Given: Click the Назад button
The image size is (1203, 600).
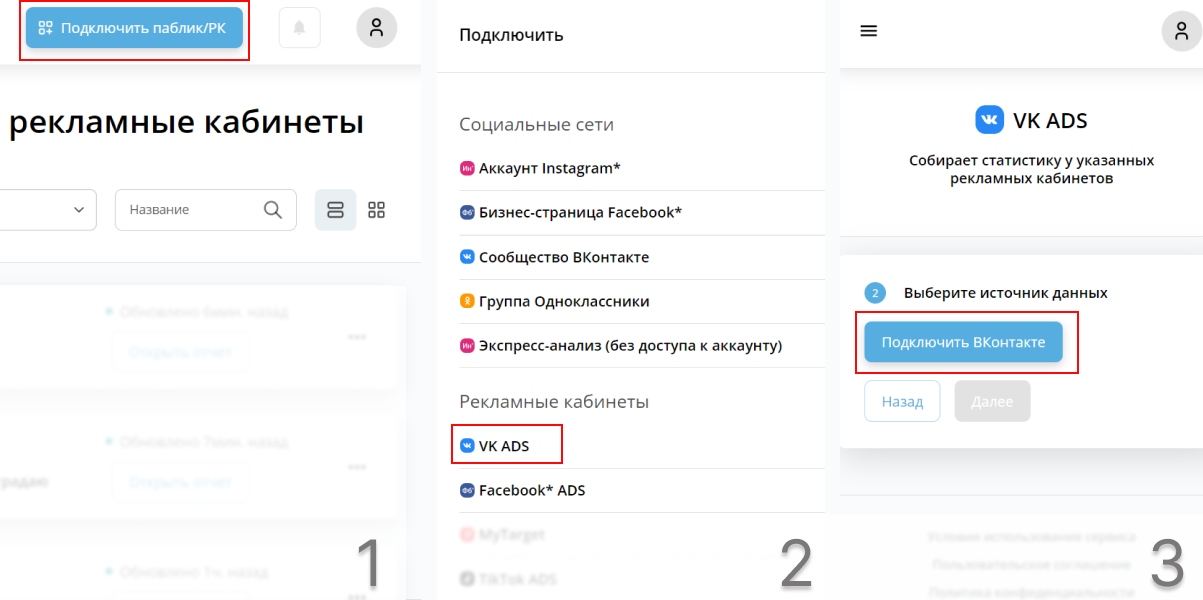Looking at the screenshot, I should (x=902, y=401).
